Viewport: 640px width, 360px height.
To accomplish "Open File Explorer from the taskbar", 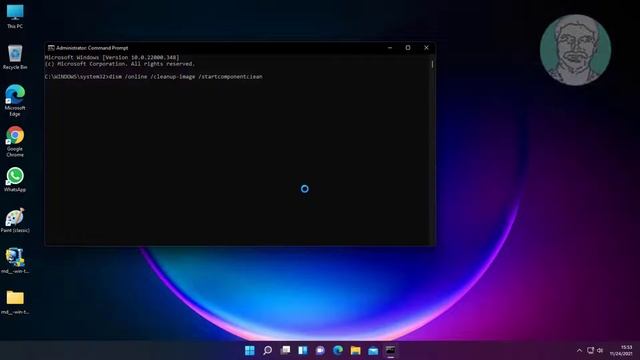I will click(x=356, y=350).
